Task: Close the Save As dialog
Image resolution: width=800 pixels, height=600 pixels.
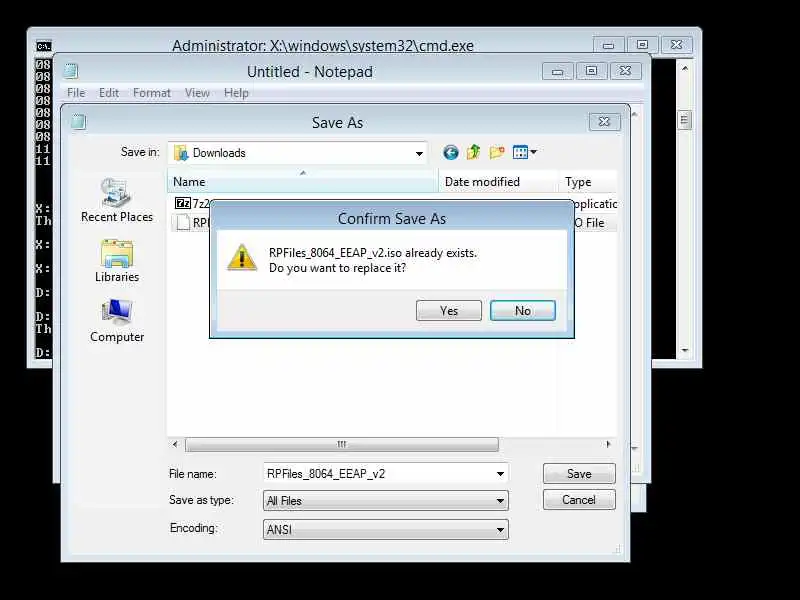Action: 604,122
